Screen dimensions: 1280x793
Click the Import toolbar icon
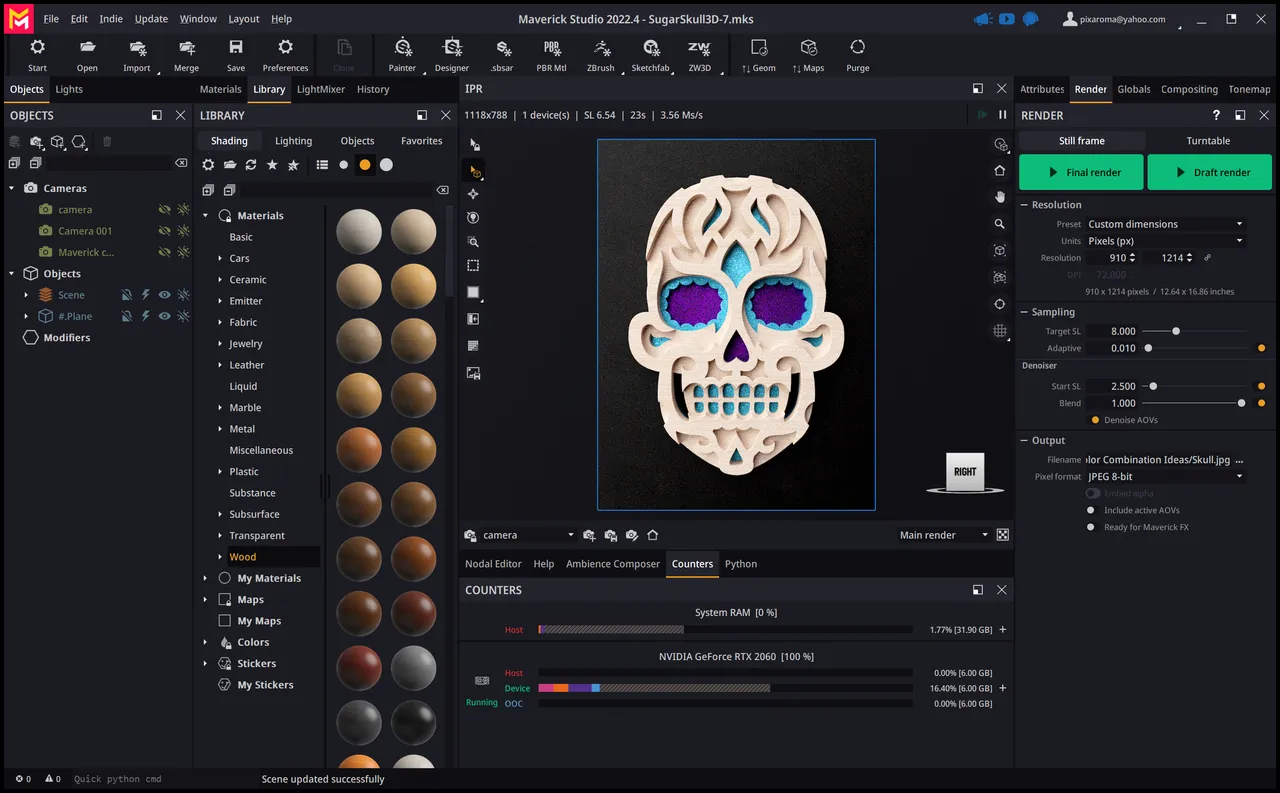pyautogui.click(x=137, y=55)
